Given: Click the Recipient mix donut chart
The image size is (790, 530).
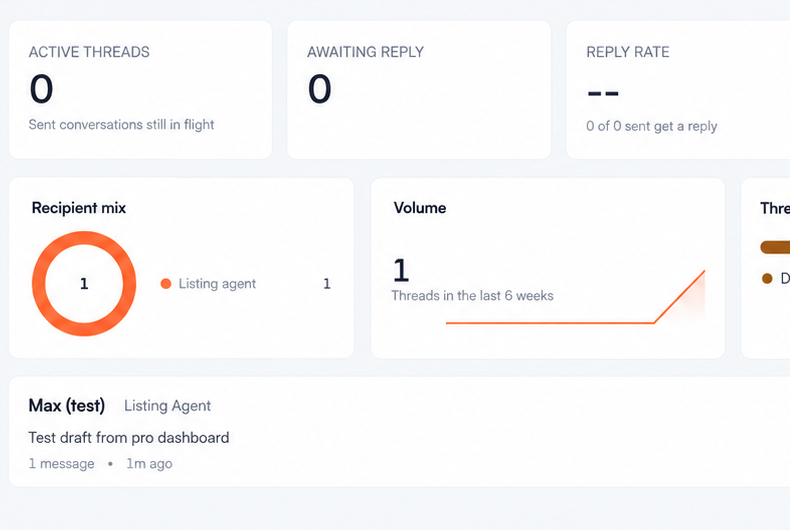Looking at the screenshot, I should click(84, 284).
